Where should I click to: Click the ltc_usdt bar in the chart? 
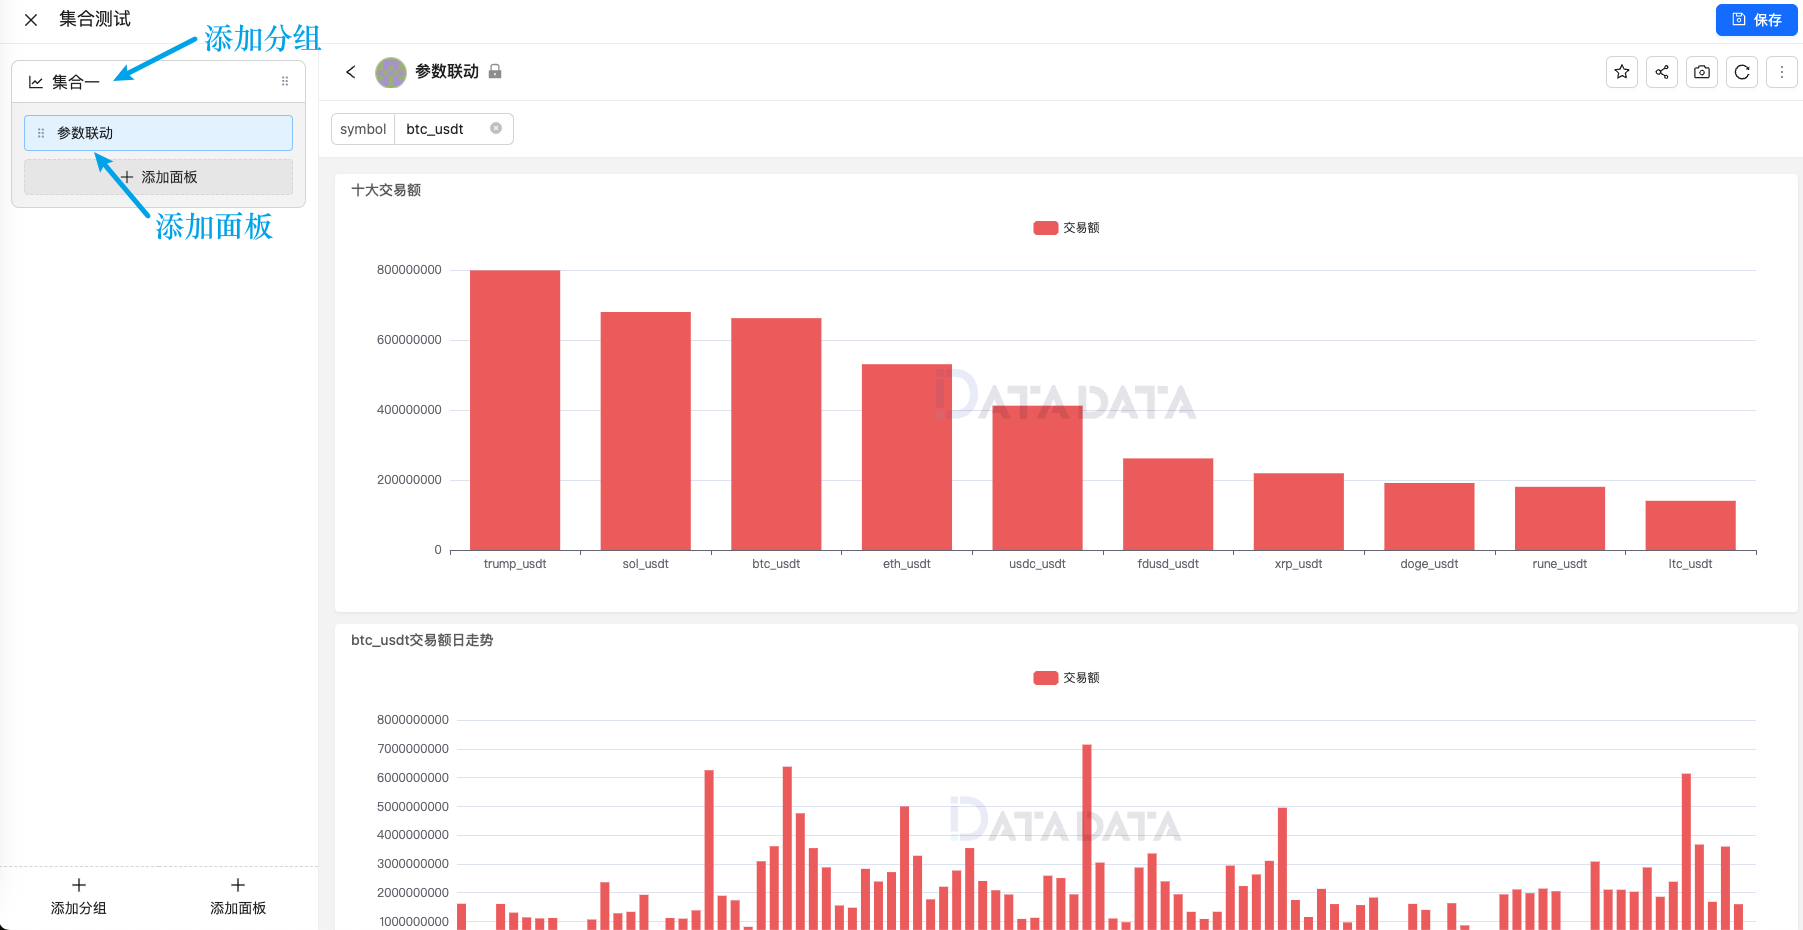(1690, 526)
